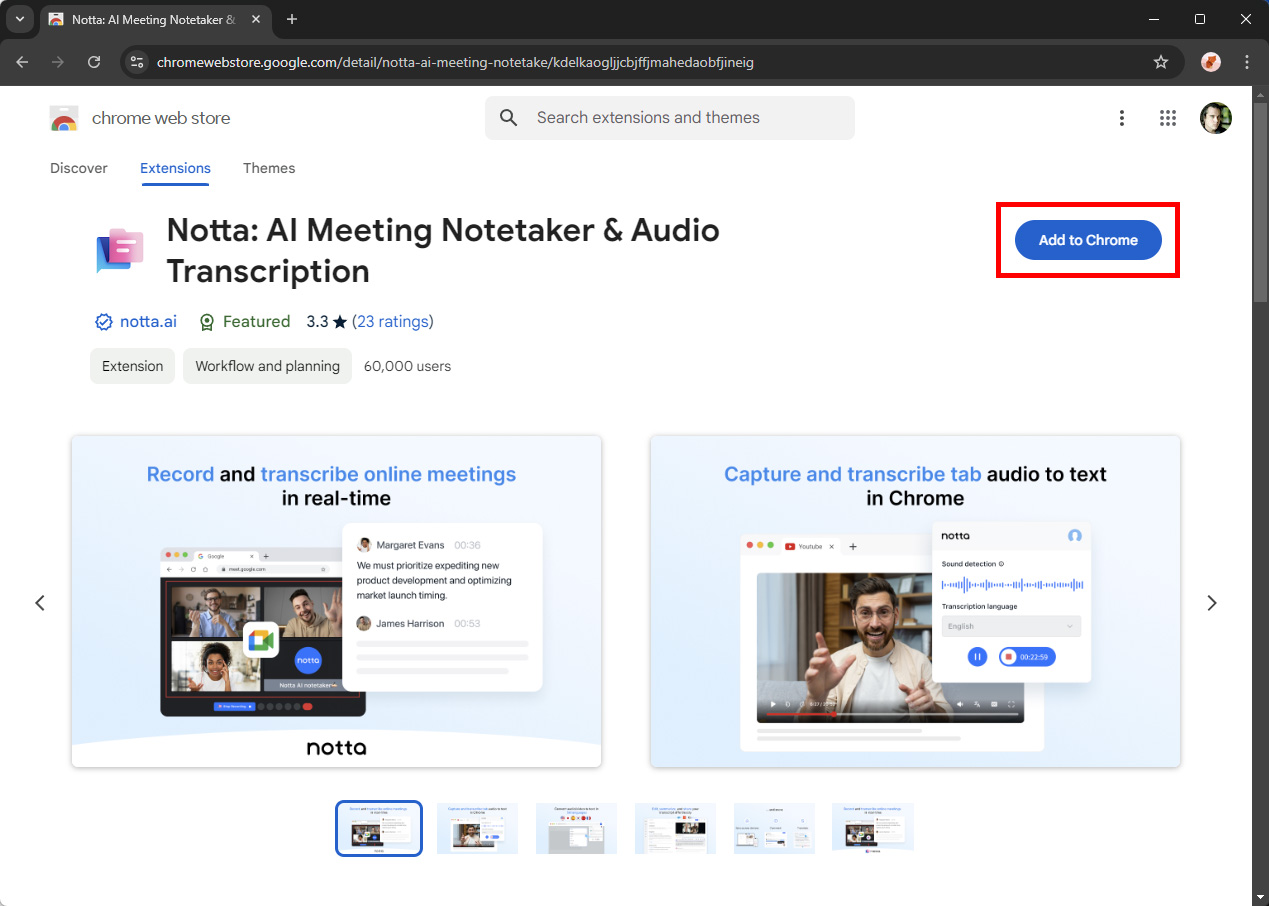This screenshot has width=1269, height=906.
Task: Open the Chrome three-dot menu
Action: (1247, 62)
